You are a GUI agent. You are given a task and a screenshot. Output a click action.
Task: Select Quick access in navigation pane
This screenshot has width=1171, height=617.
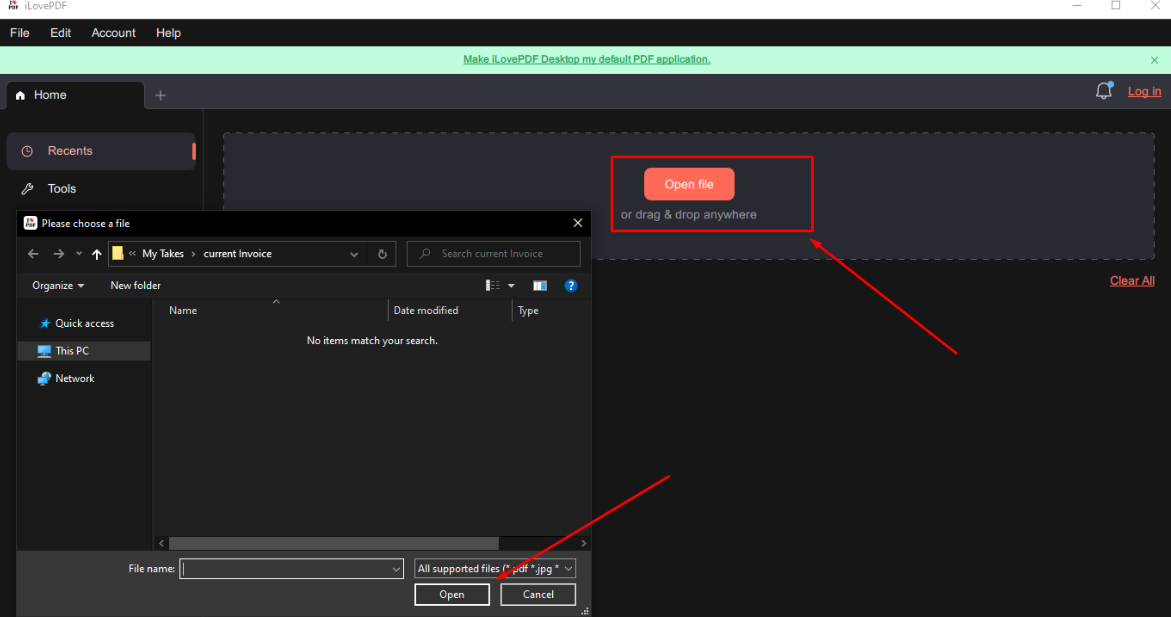pyautogui.click(x=84, y=323)
